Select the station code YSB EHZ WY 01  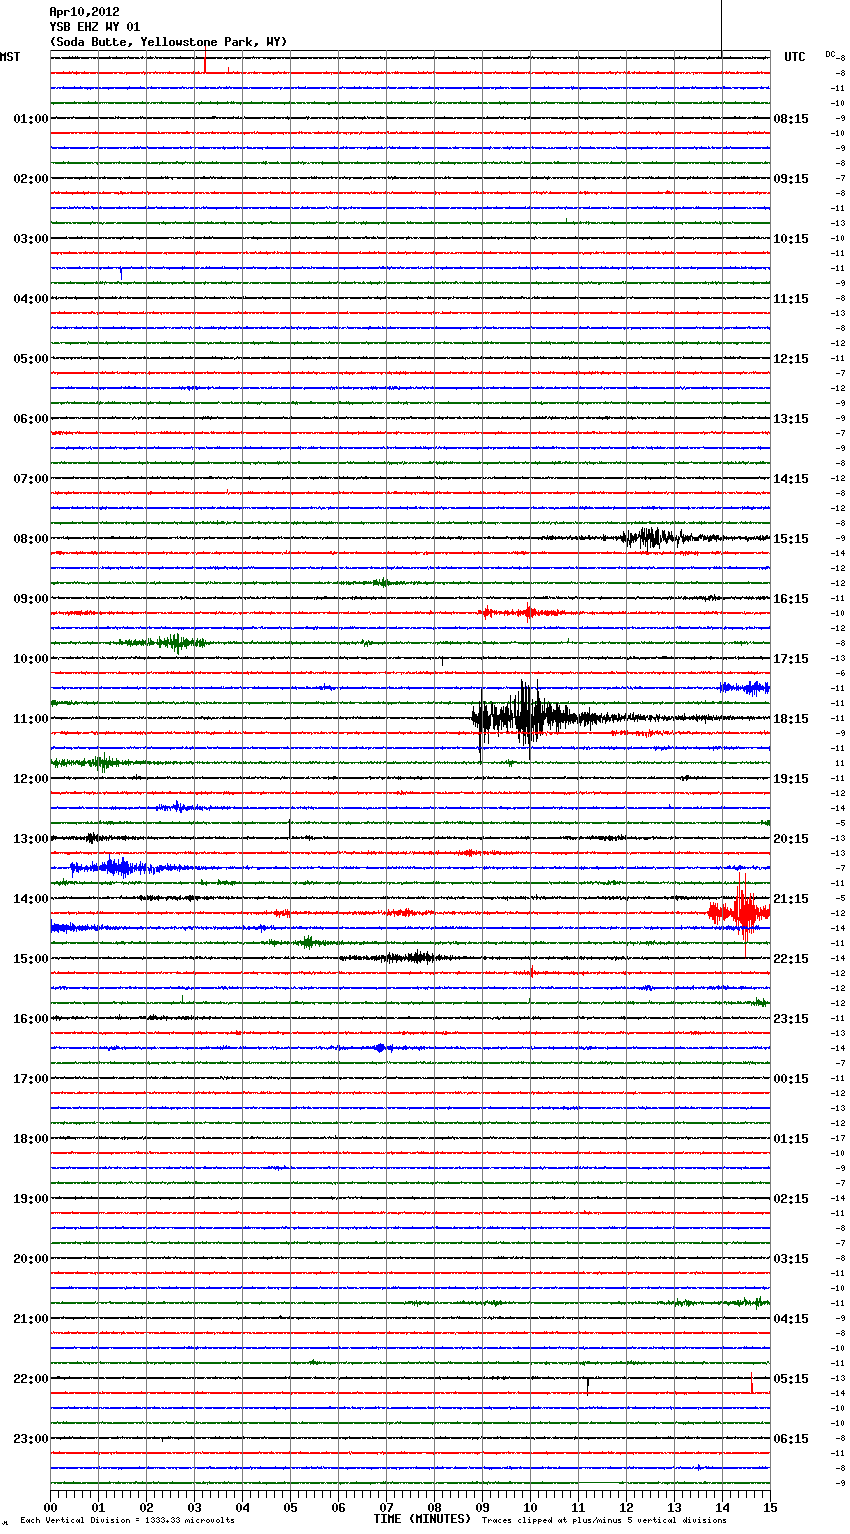tap(95, 27)
